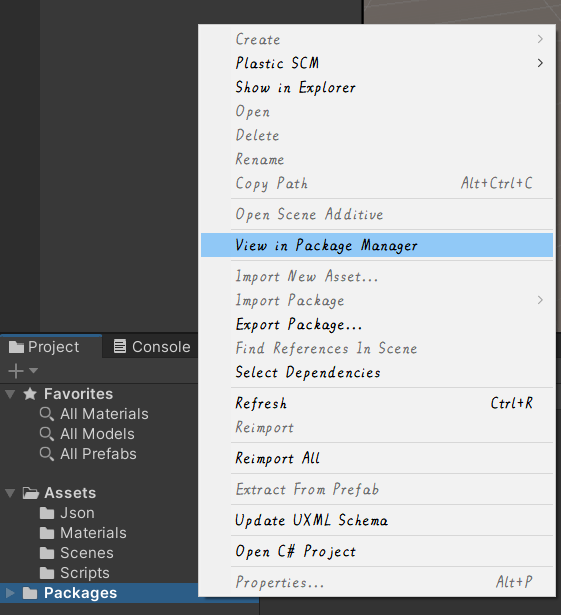The width and height of the screenshot is (561, 615).
Task: Click Plastic SCM menu entry
Action: [x=377, y=63]
